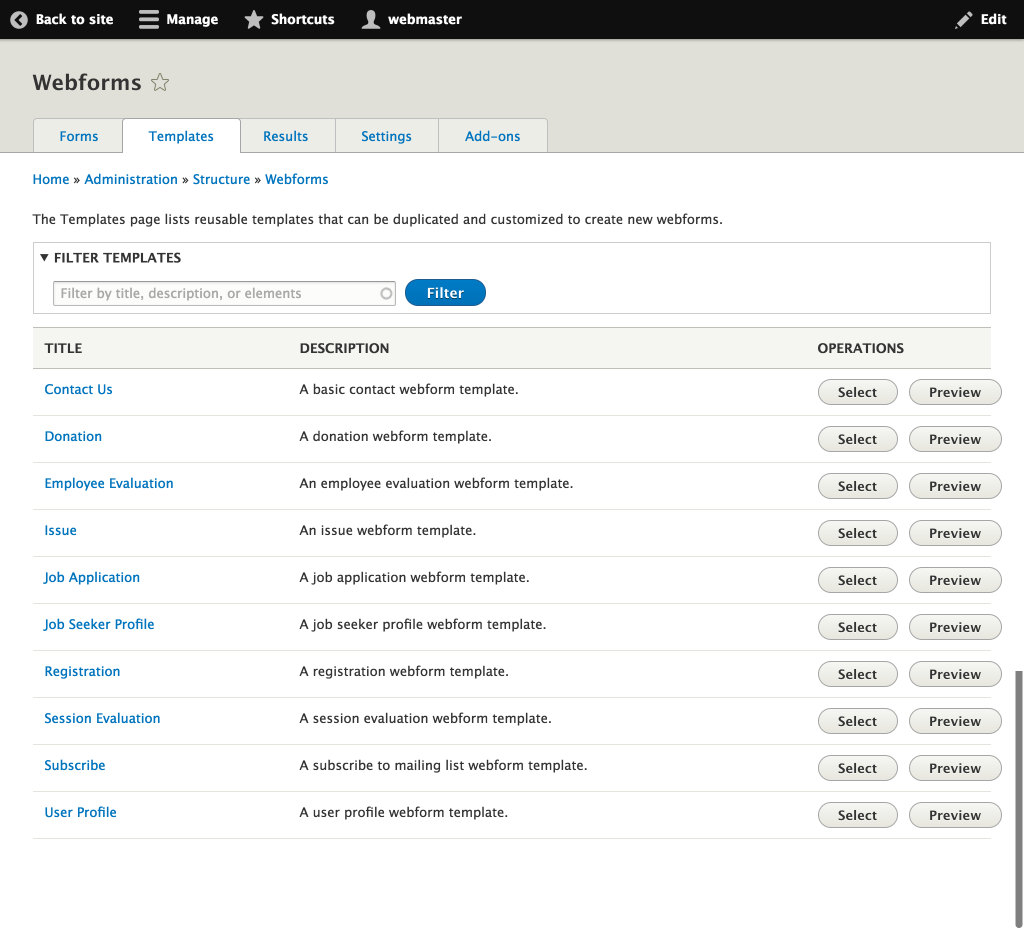Viewport: 1024px width, 930px height.
Task: Click the DESCRIPTION column header
Action: point(344,348)
